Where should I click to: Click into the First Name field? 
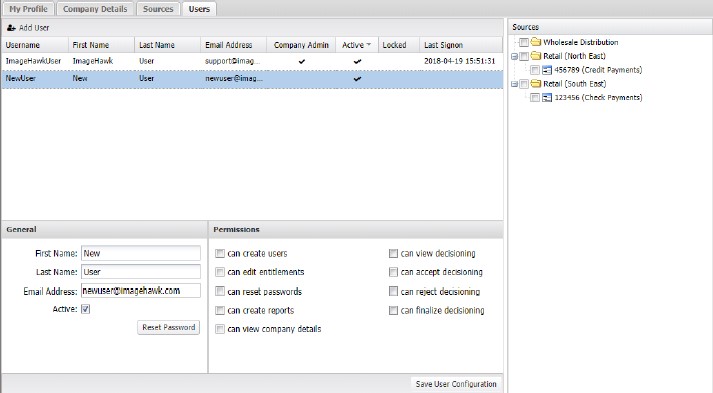click(141, 253)
